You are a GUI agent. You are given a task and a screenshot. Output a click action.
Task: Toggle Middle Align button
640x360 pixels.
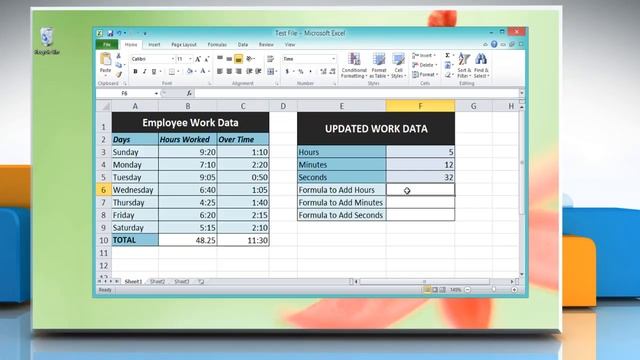[x=229, y=59]
